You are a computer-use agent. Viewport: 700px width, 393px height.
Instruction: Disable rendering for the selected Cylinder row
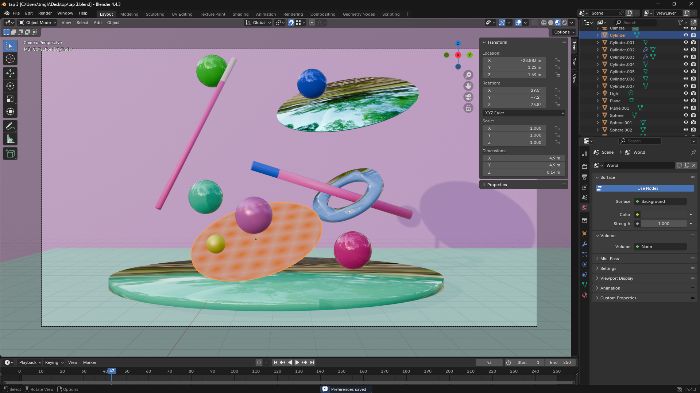coord(693,35)
